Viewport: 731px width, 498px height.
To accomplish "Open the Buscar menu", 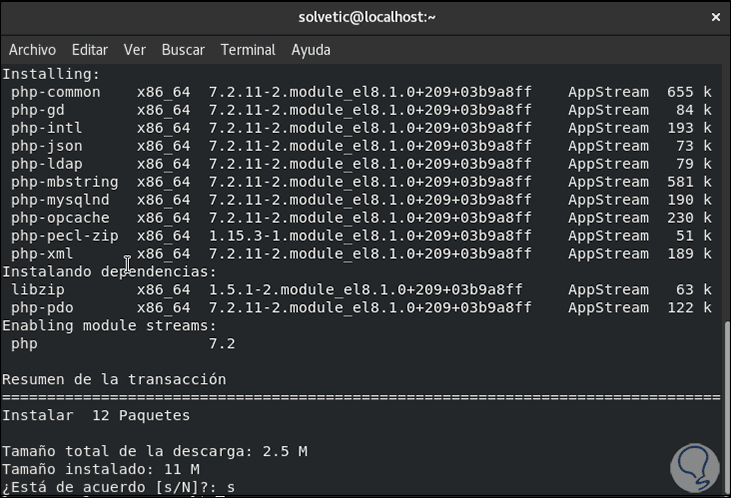I will pyautogui.click(x=183, y=50).
